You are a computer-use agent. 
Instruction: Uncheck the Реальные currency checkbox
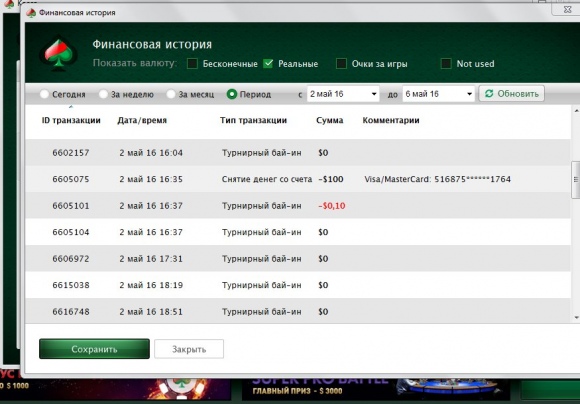coord(268,63)
